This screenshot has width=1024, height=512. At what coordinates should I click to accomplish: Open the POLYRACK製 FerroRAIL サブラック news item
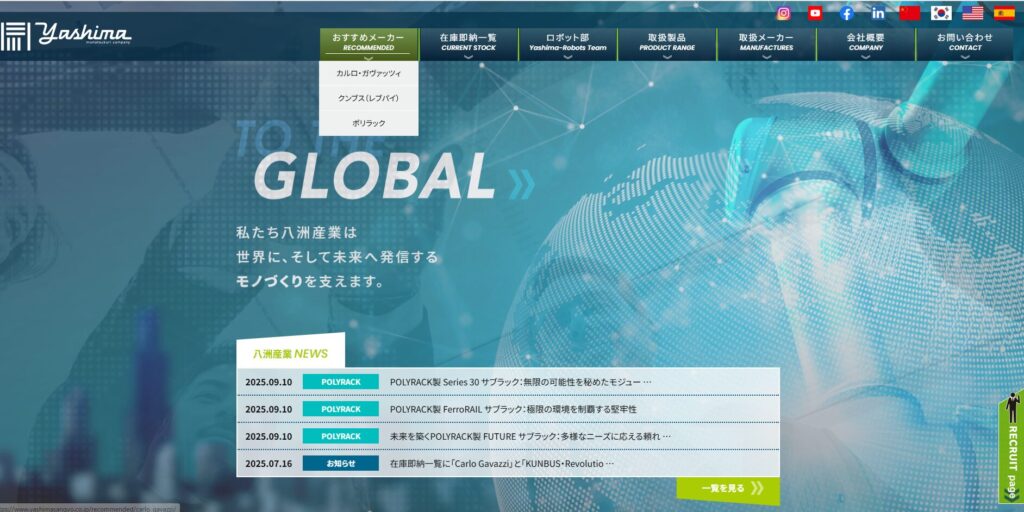click(x=513, y=409)
